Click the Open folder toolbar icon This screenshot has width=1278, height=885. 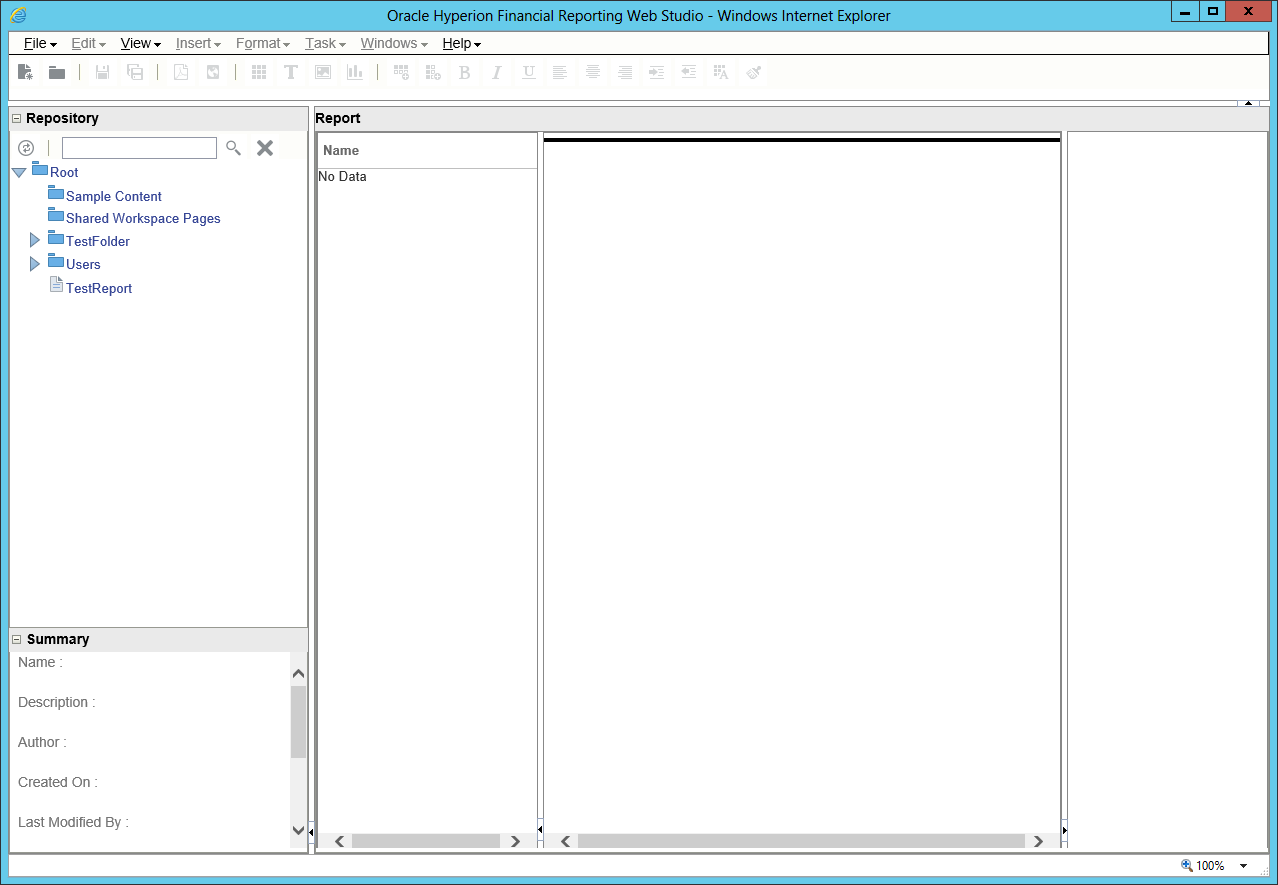pos(57,72)
